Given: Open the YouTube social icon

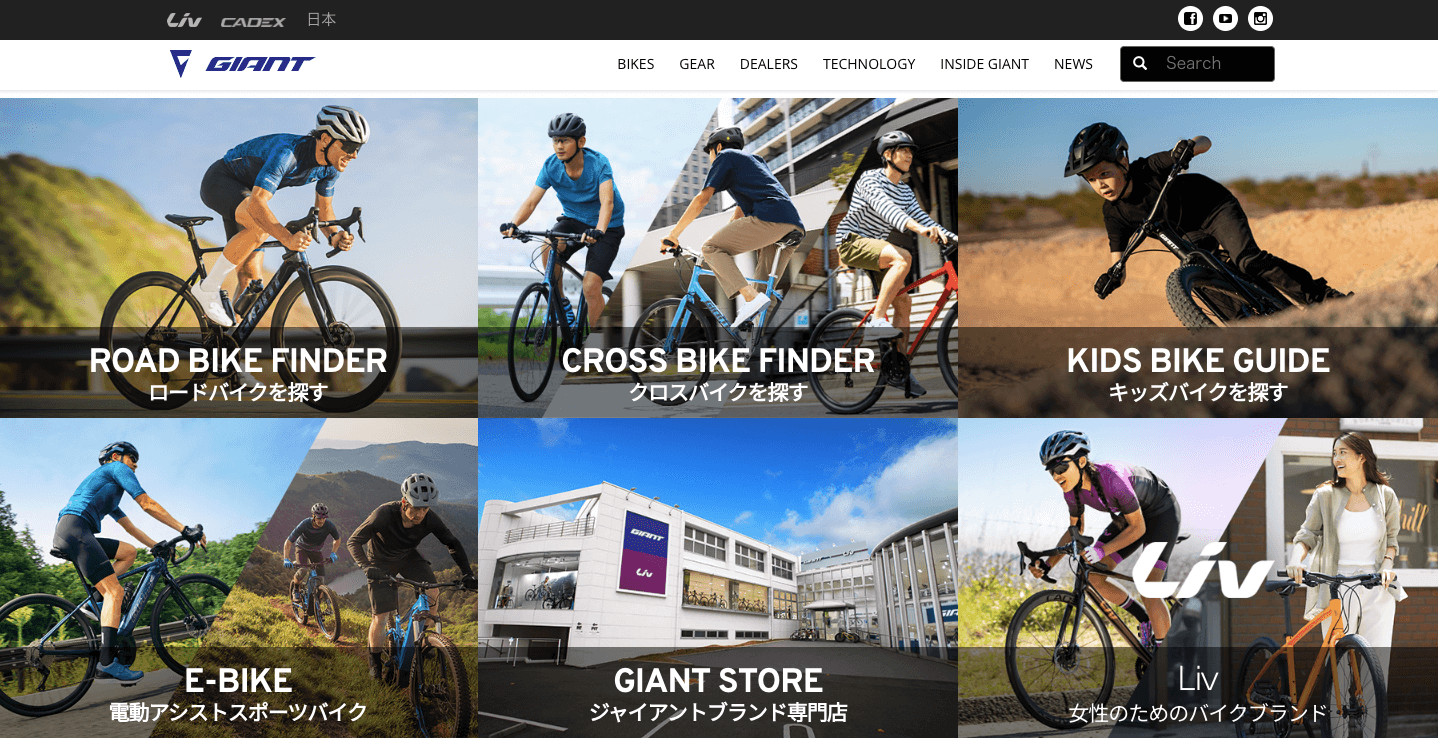Looking at the screenshot, I should click(1225, 19).
